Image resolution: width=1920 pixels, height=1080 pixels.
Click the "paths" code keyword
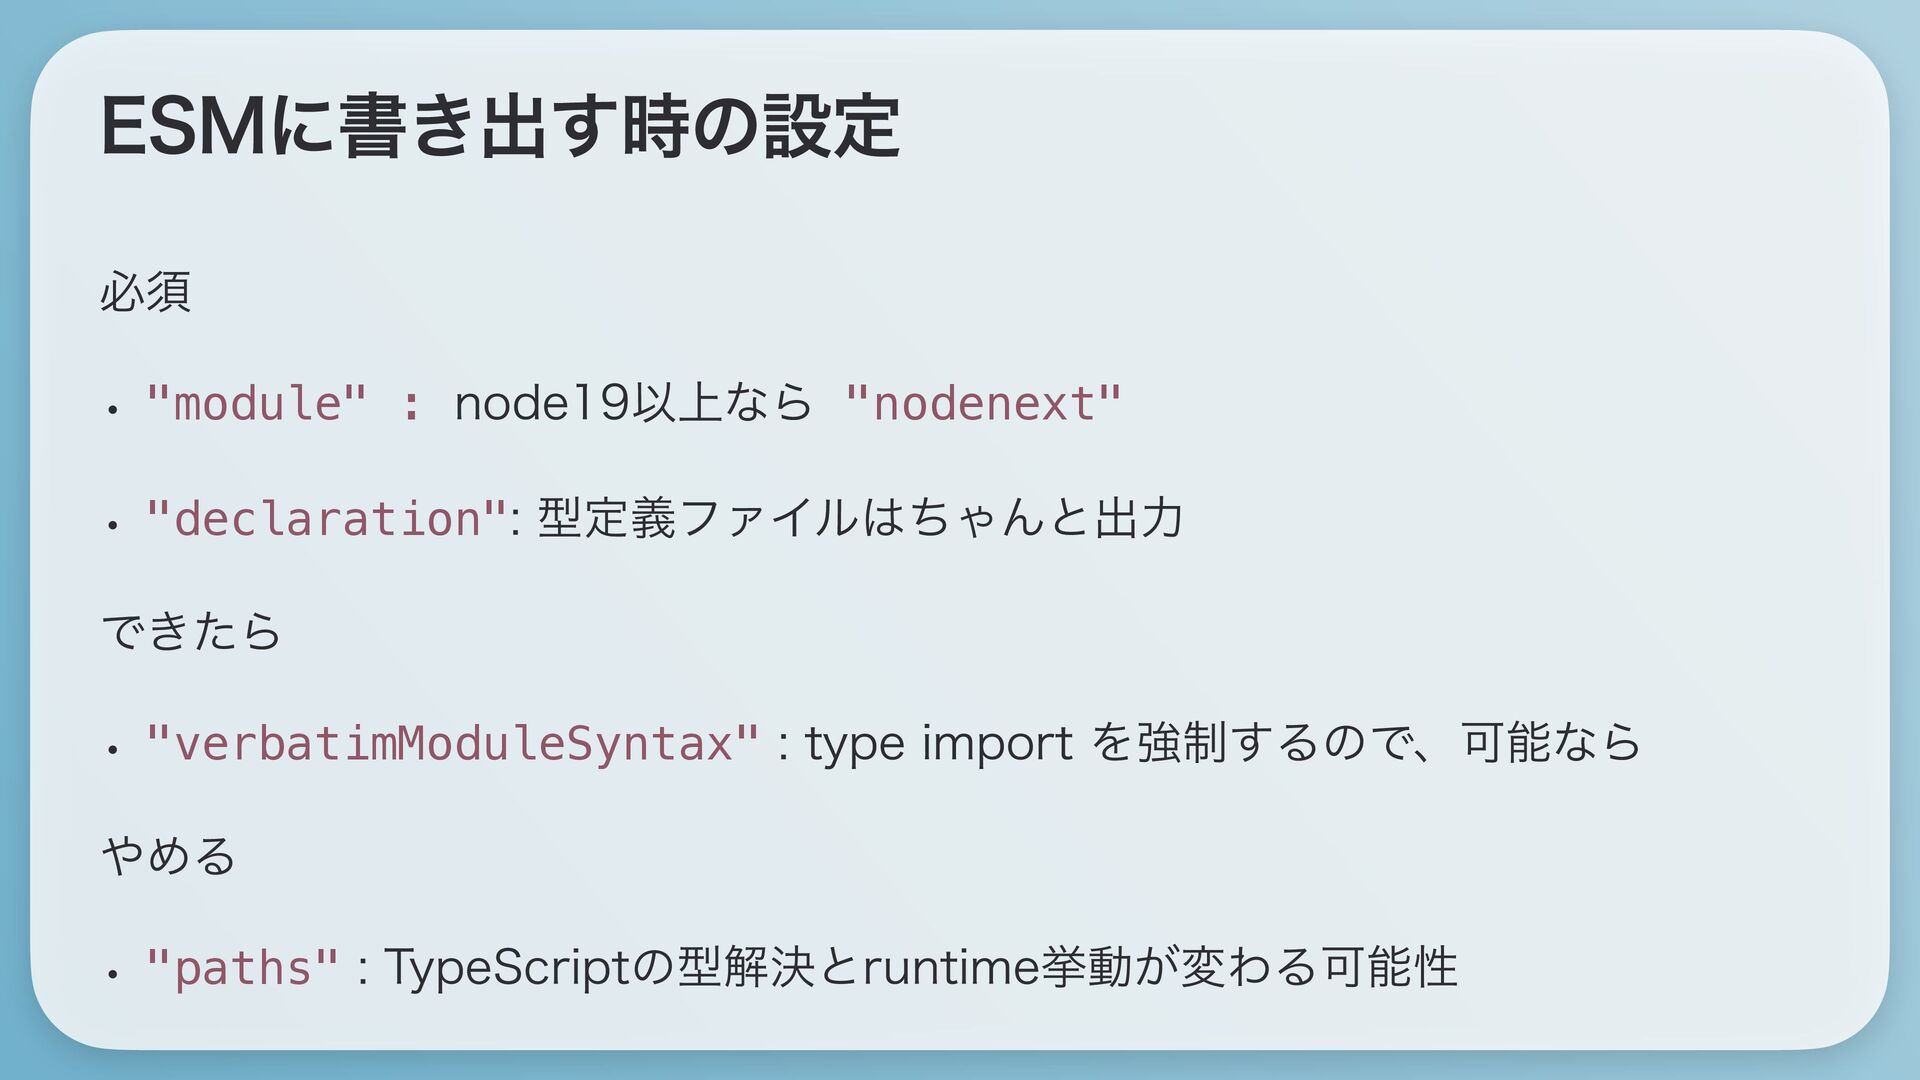242,969
